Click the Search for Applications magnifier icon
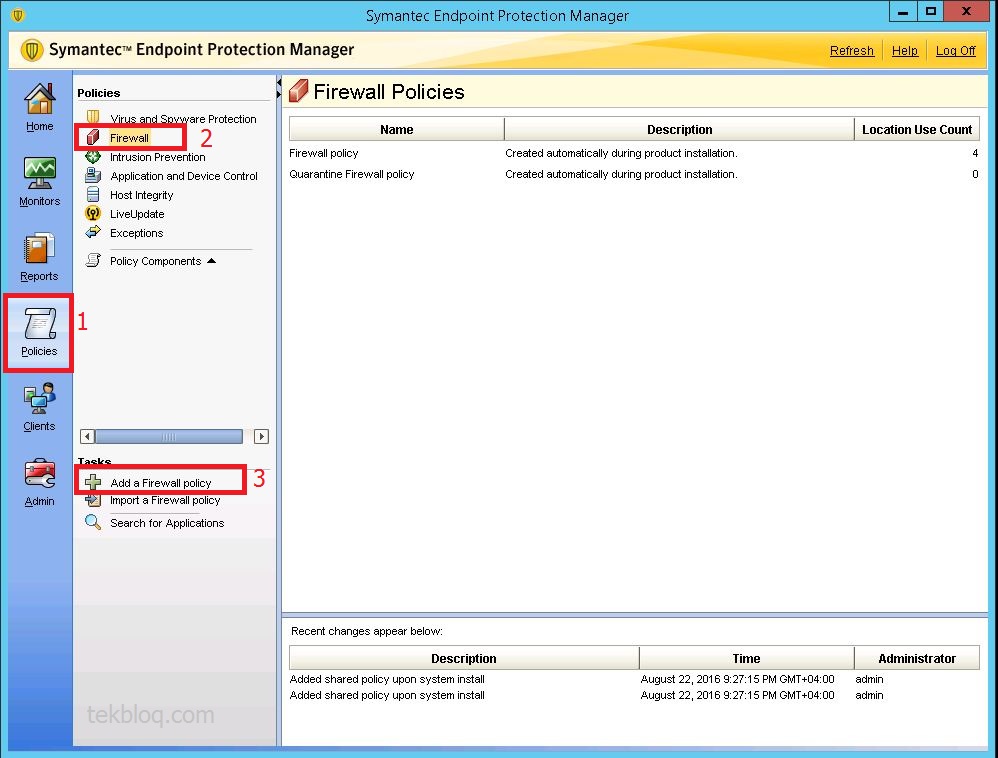Viewport: 998px width, 758px height. (x=93, y=522)
